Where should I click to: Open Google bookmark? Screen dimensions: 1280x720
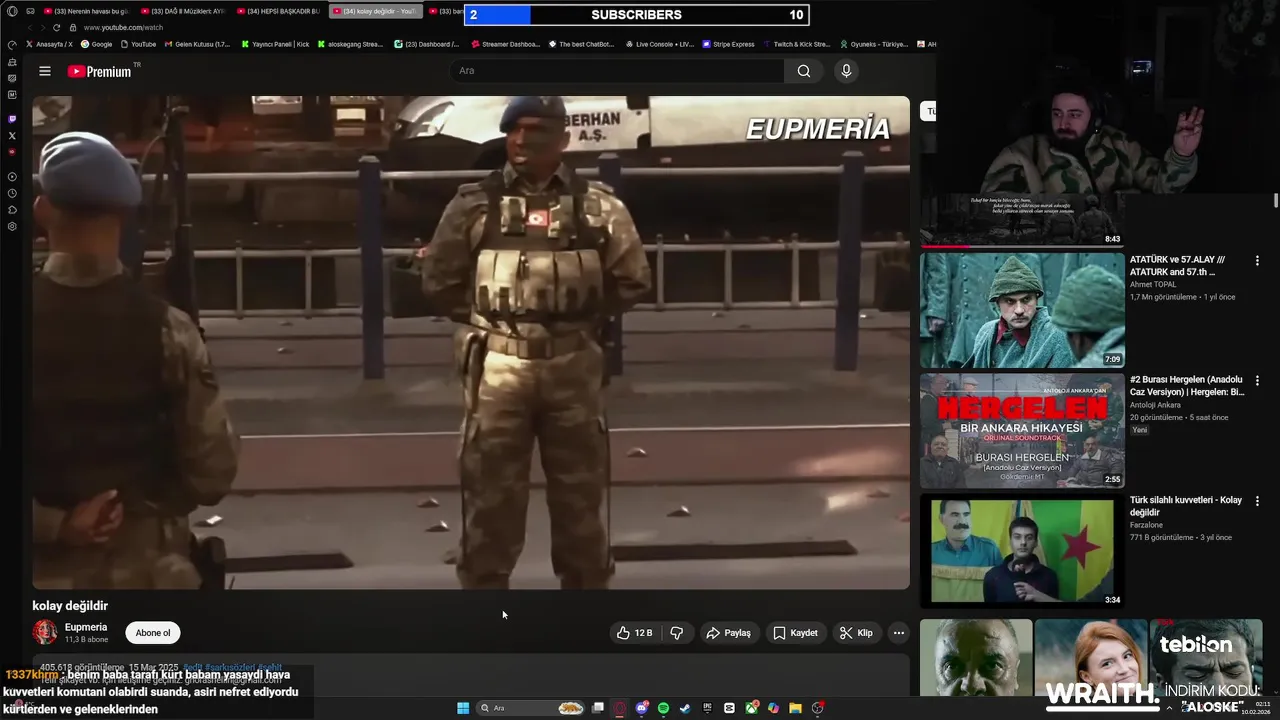click(x=97, y=44)
